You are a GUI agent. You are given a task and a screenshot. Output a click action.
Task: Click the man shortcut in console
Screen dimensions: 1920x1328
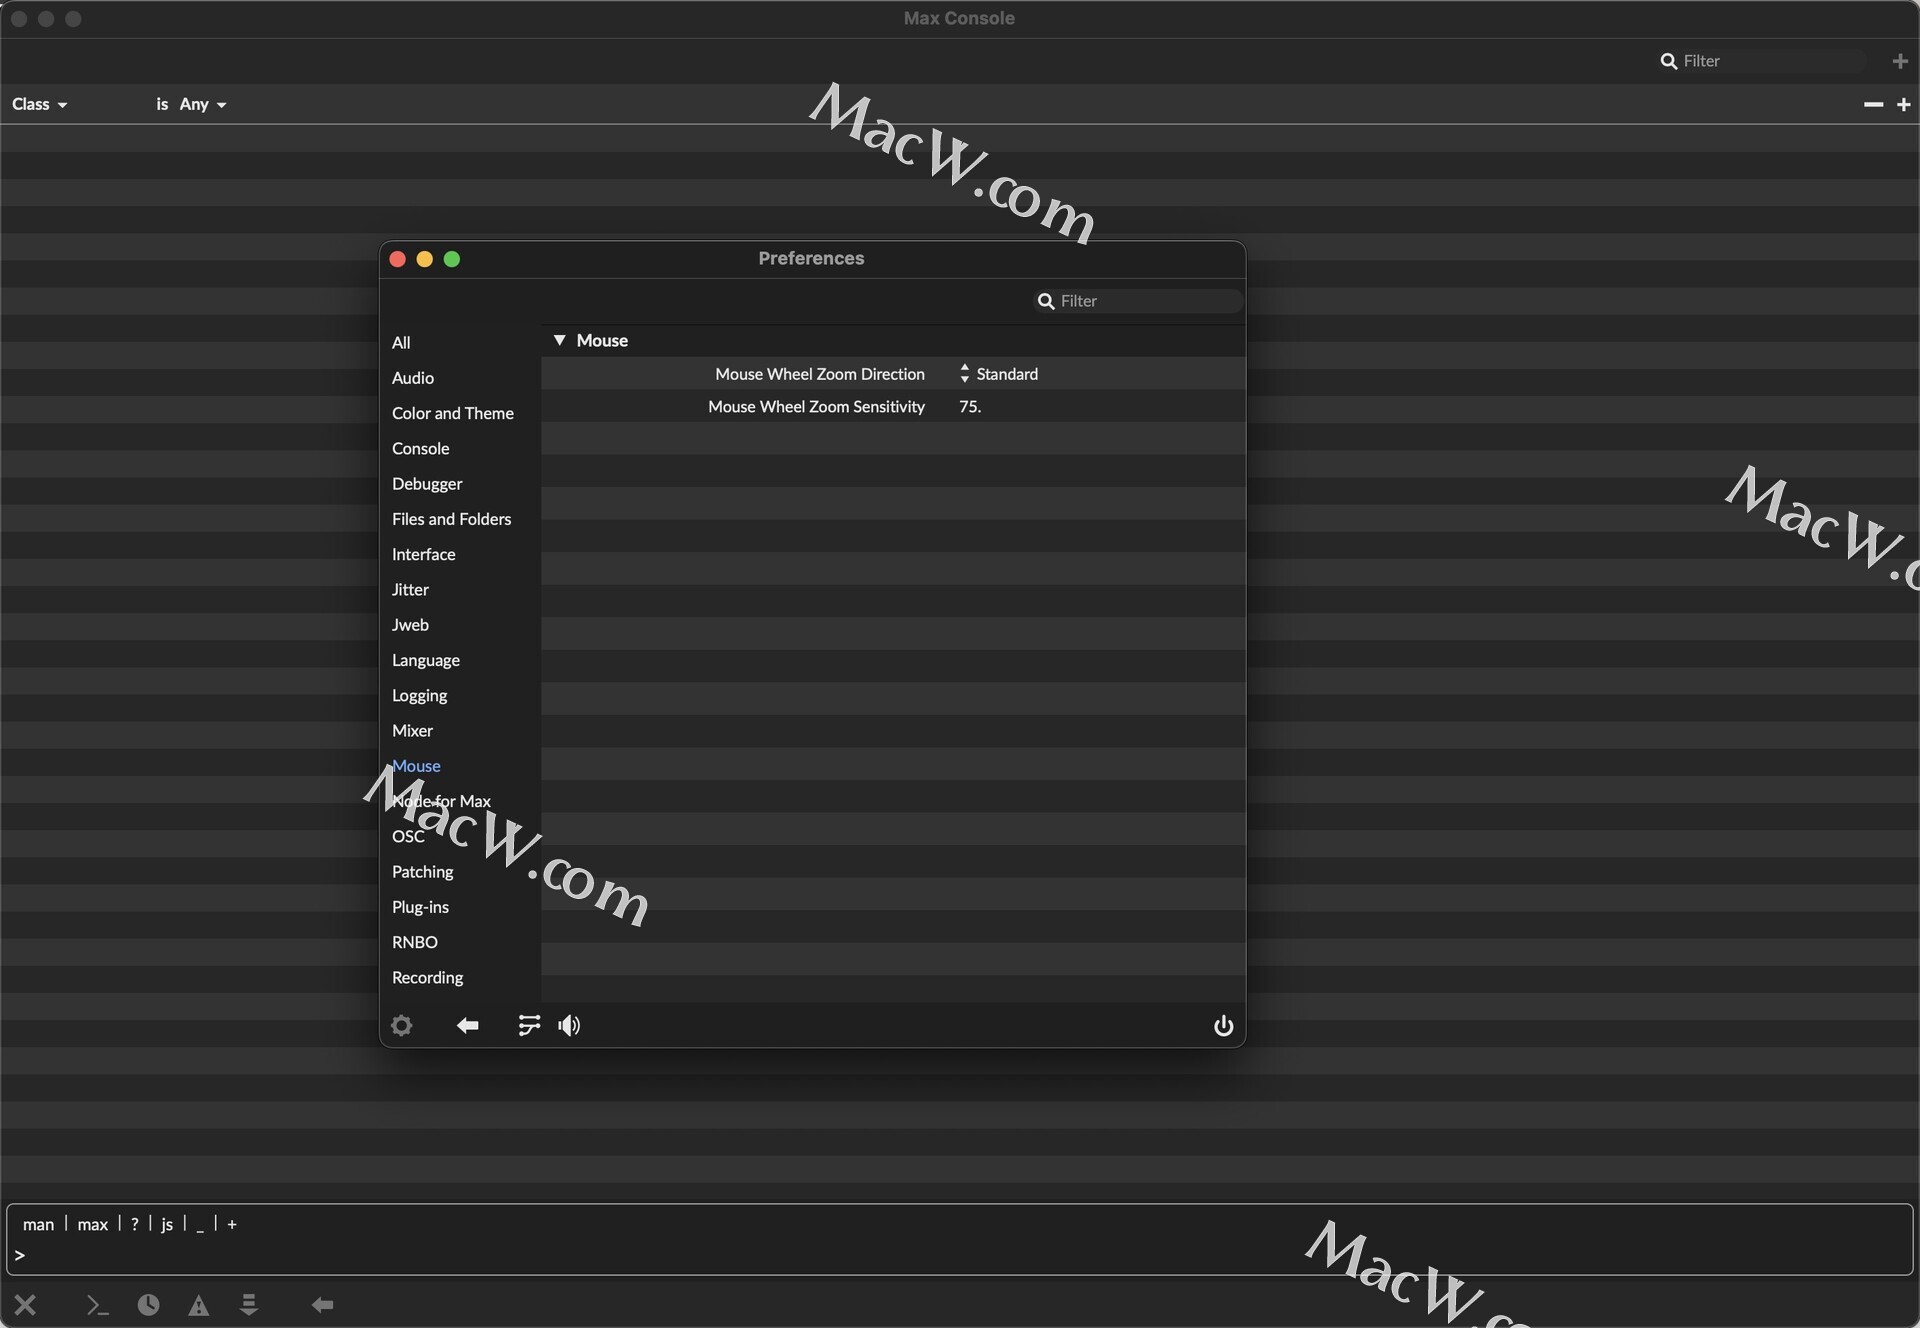[38, 1224]
